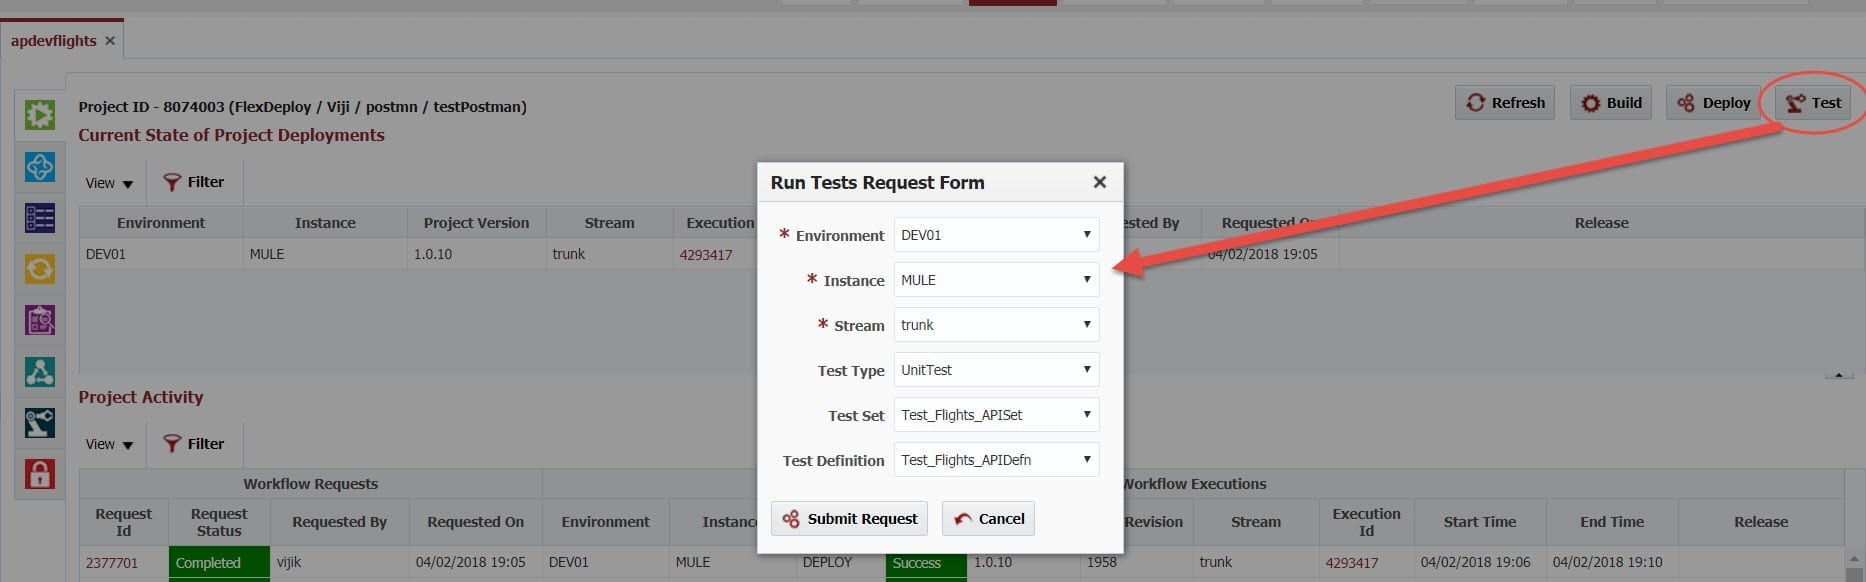
Task: Click Filter in Current State section
Action: click(194, 182)
